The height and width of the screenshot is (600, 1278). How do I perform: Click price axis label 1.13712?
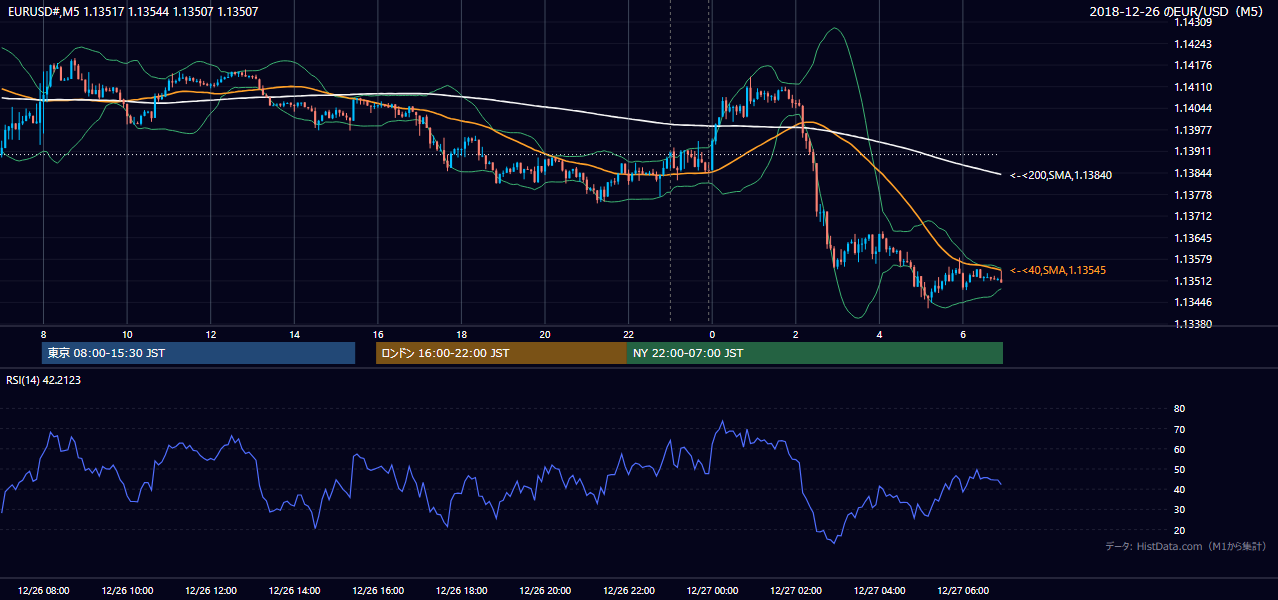pos(1192,216)
